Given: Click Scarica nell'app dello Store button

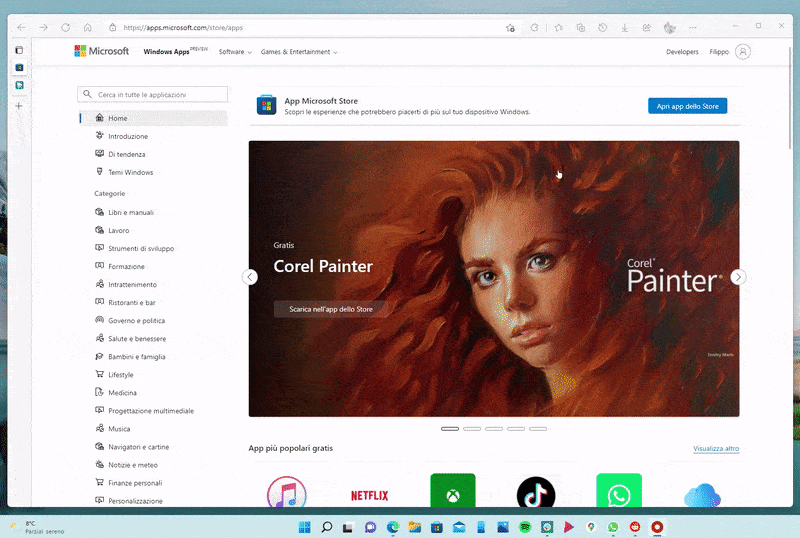Looking at the screenshot, I should [x=331, y=309].
